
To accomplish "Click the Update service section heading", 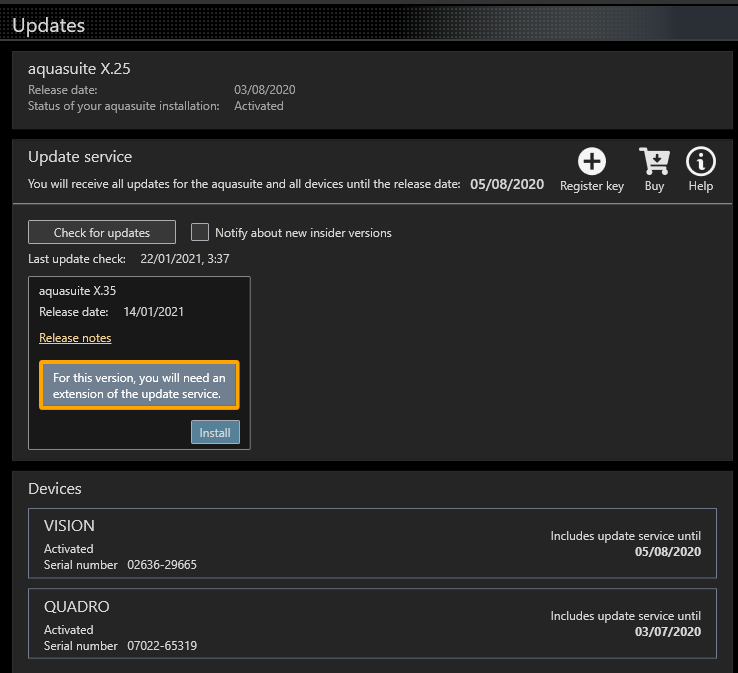I will (x=80, y=157).
